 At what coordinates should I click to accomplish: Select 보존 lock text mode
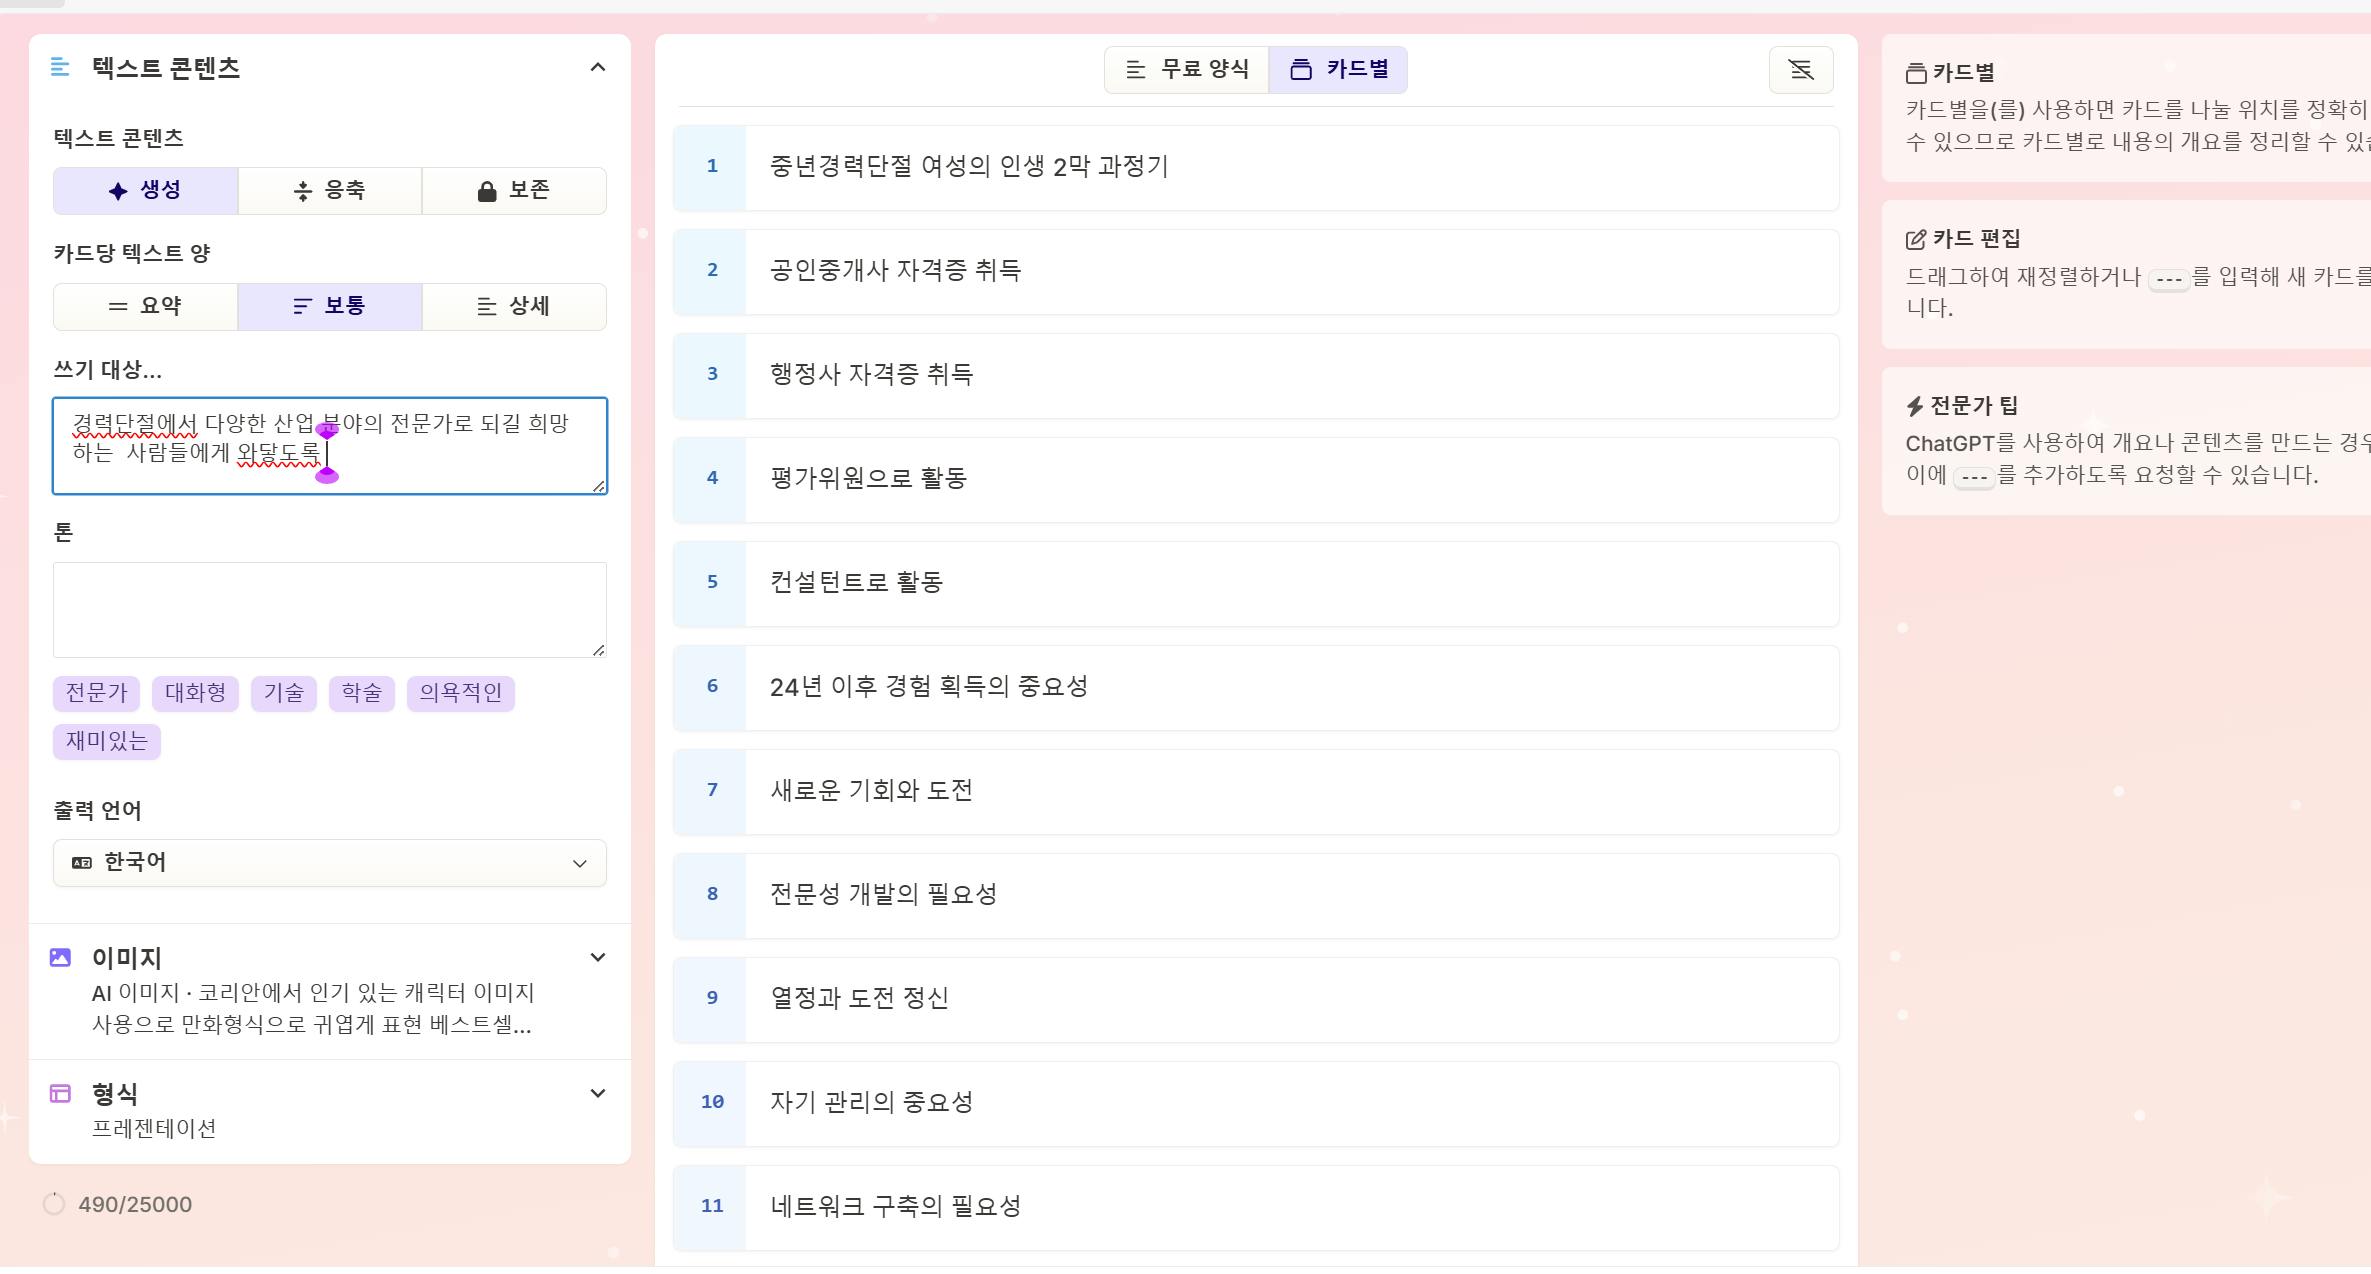pos(514,191)
